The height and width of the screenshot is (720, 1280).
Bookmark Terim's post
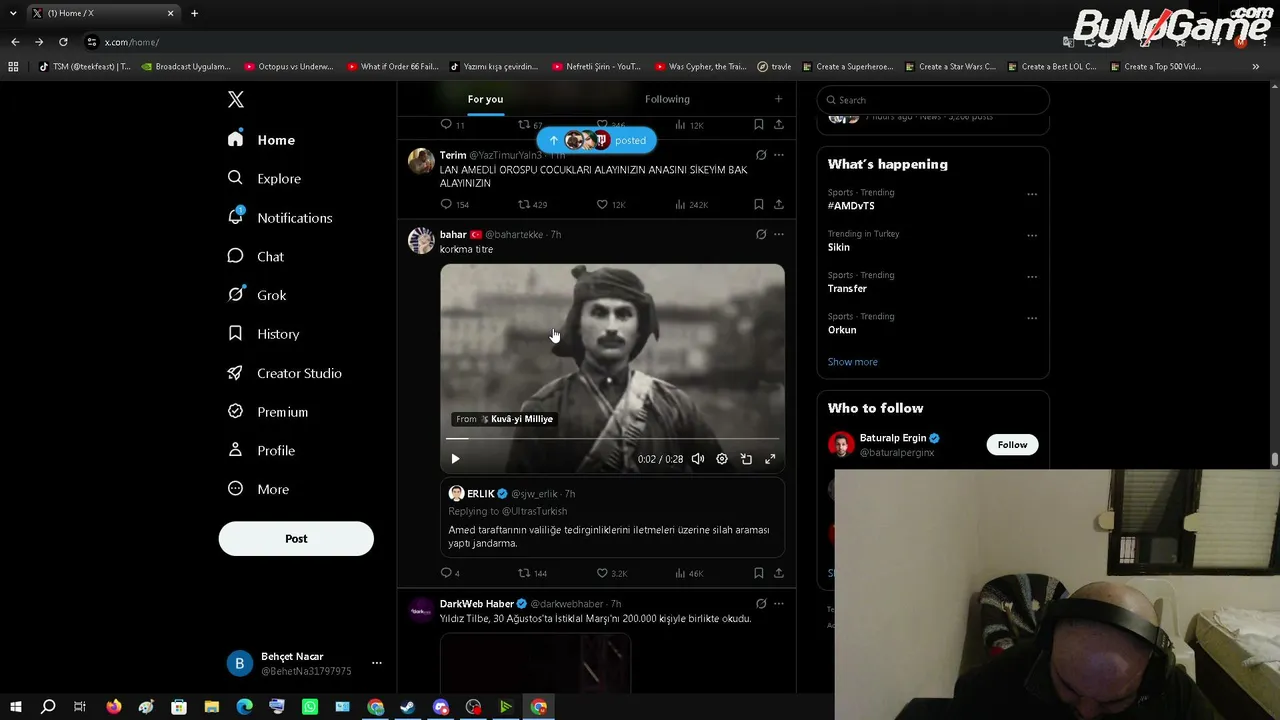click(758, 204)
